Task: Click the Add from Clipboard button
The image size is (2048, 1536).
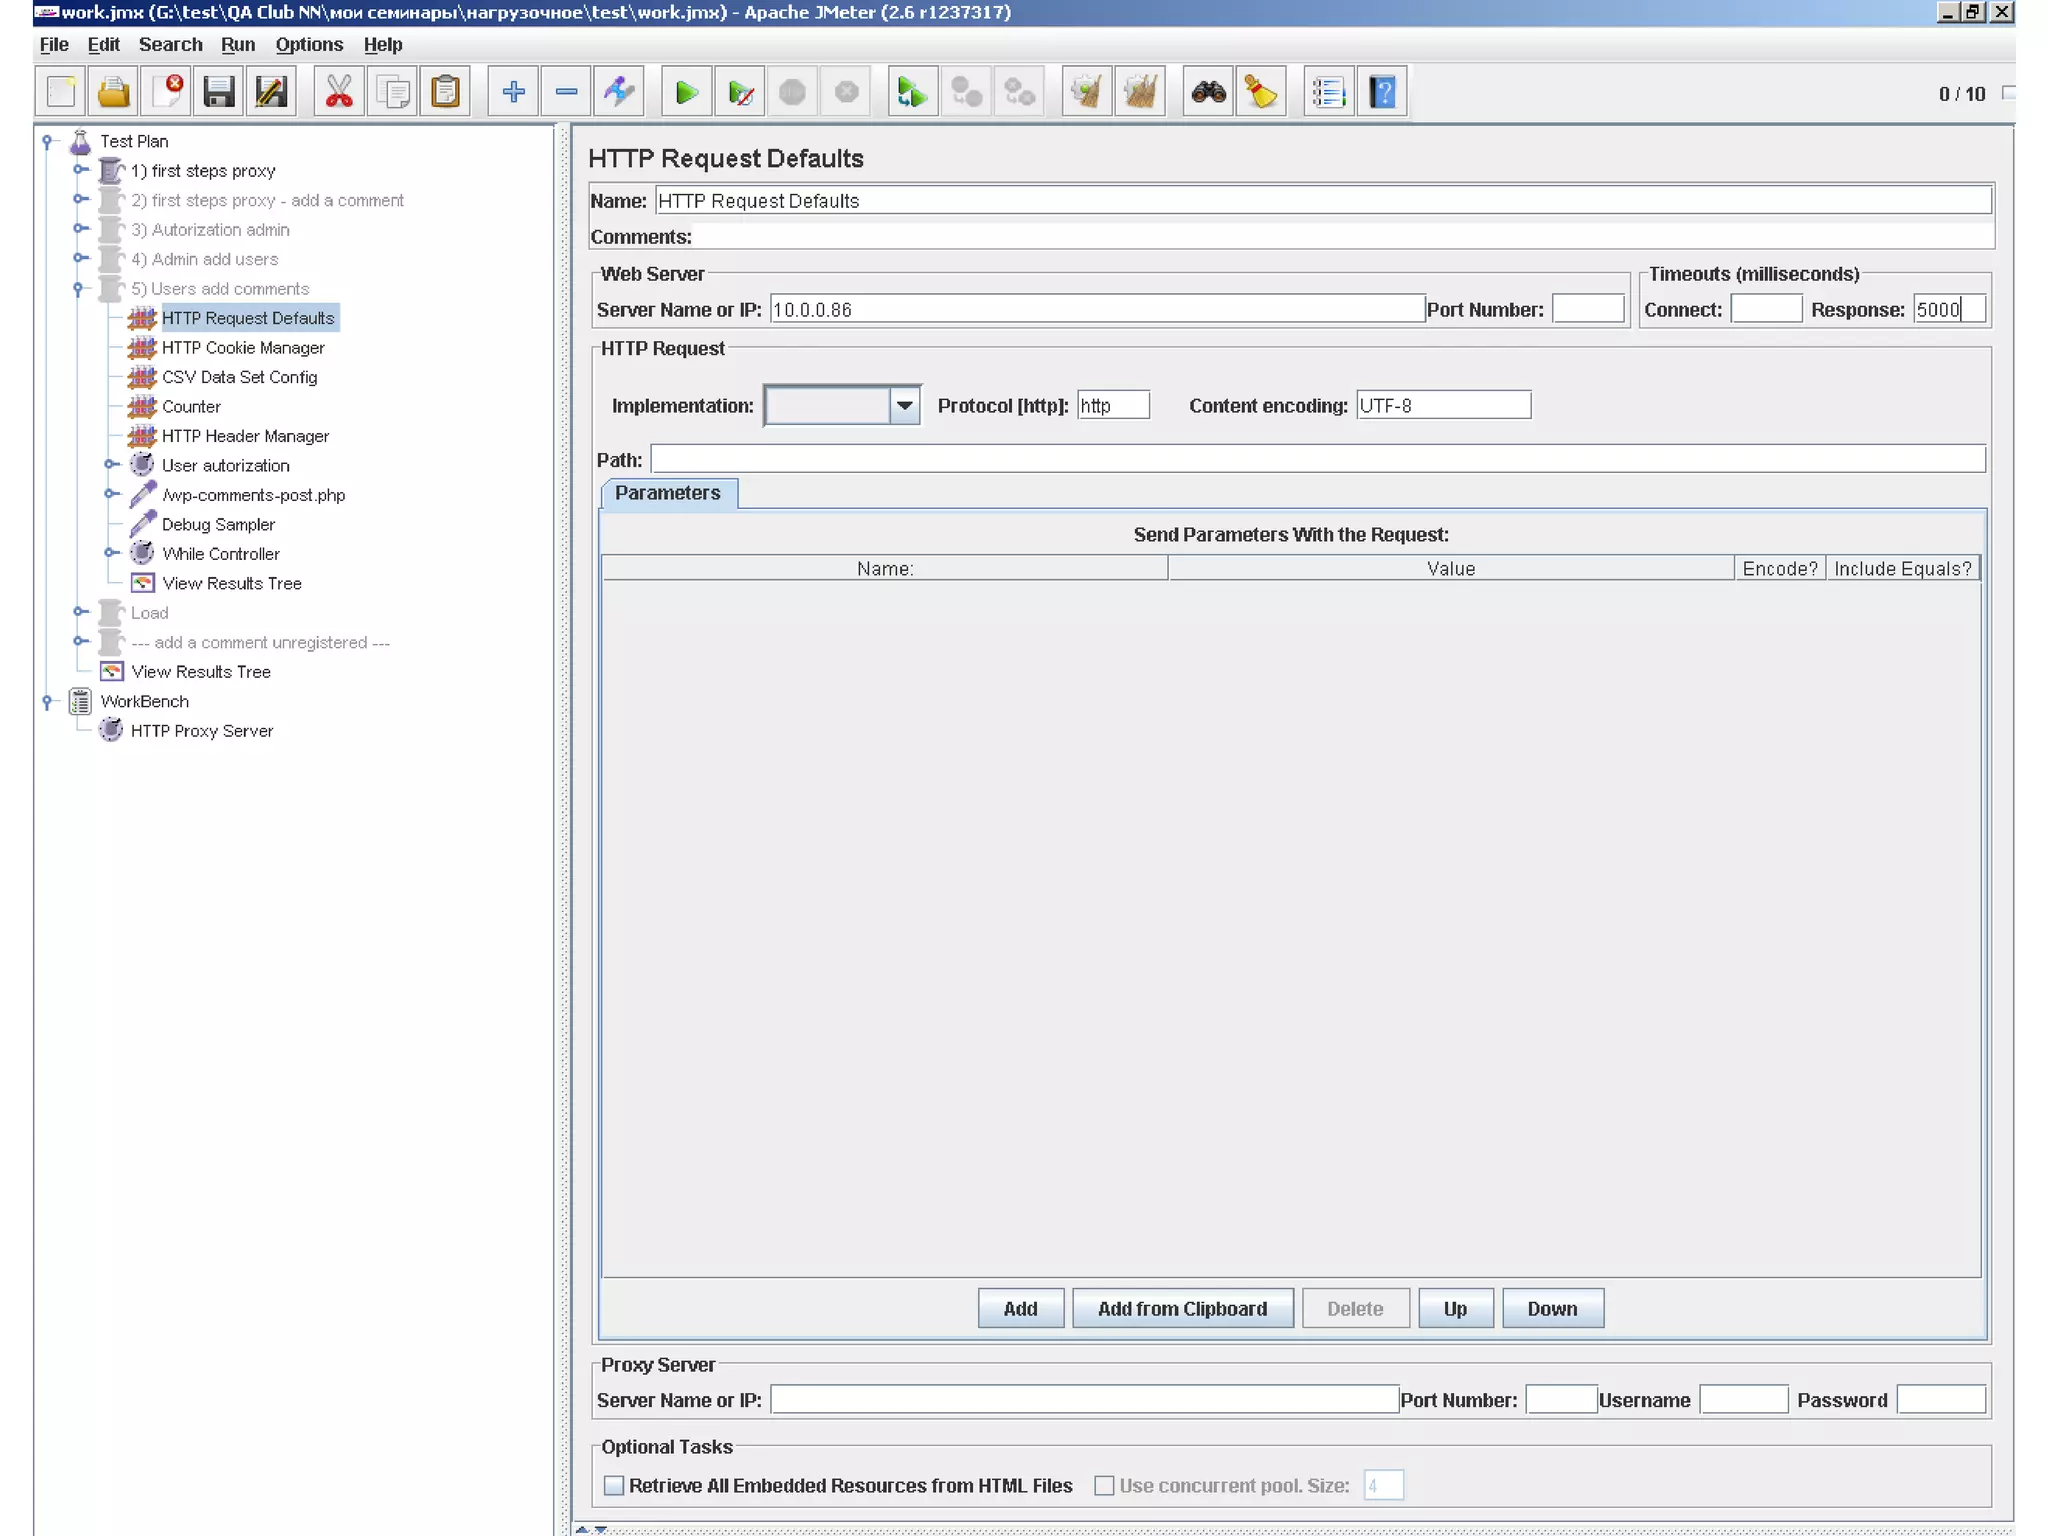Action: tap(1182, 1309)
